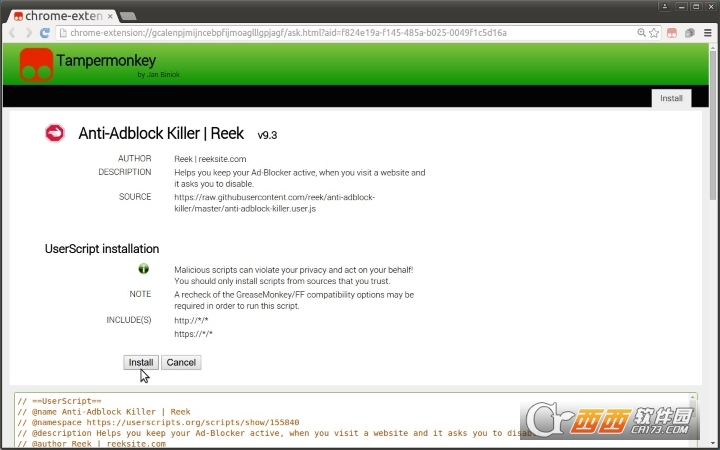Open the Chrome hamburger menu
Viewport: 720px width, 450px height.
coord(708,33)
